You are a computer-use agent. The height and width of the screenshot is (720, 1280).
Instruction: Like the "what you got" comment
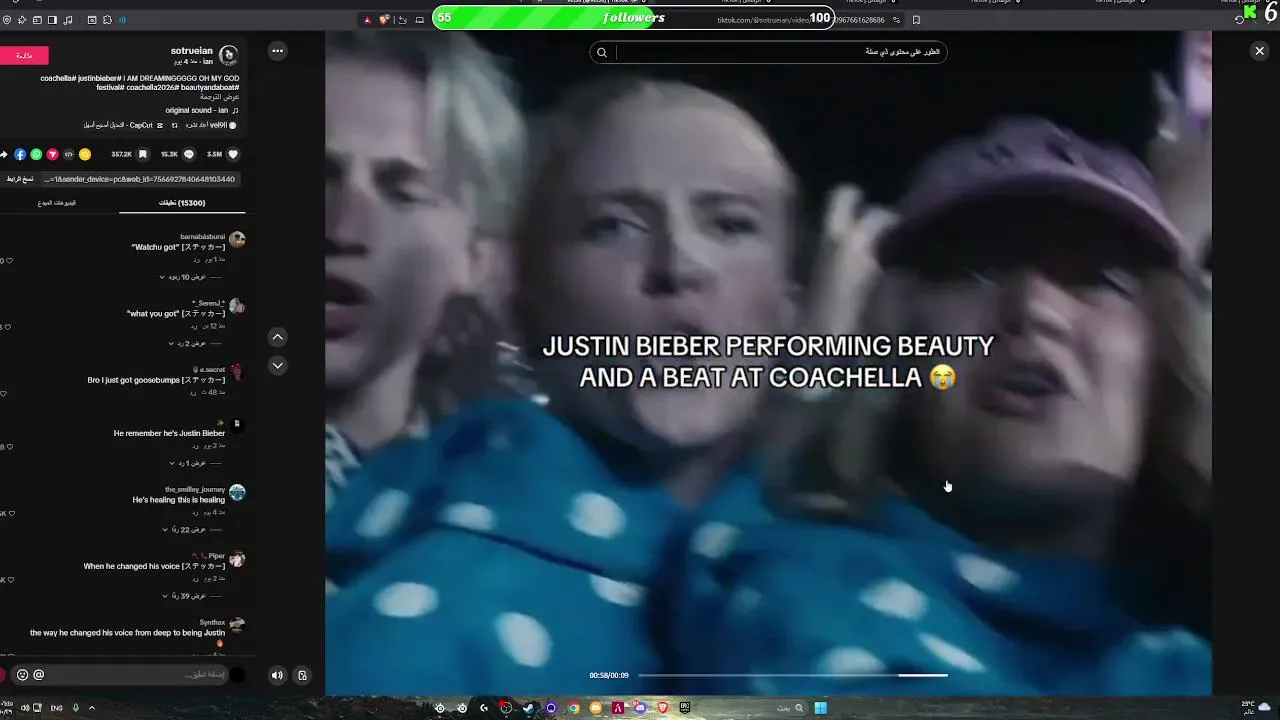coord(9,326)
